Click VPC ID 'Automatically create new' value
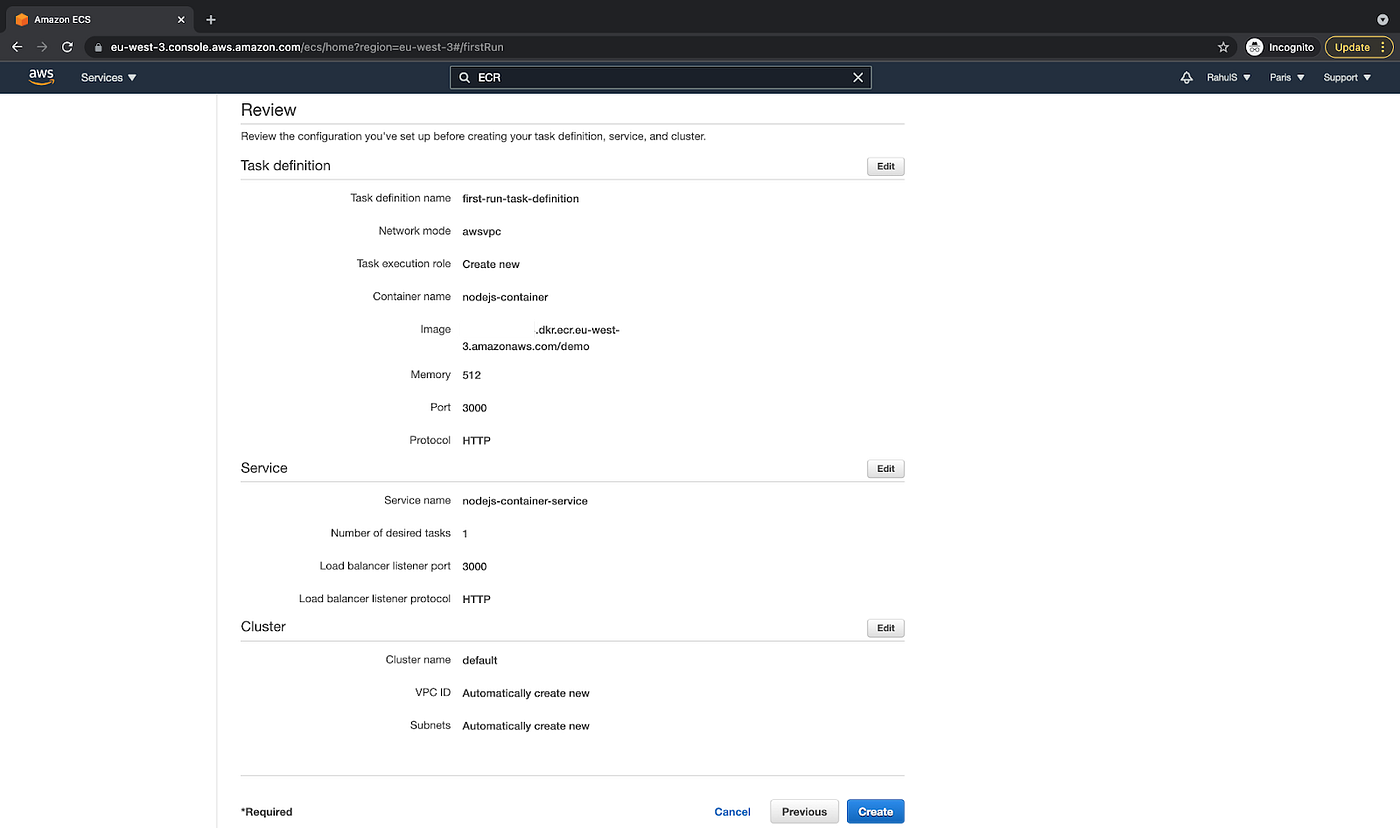Image resolution: width=1400 pixels, height=828 pixels. pyautogui.click(x=526, y=693)
